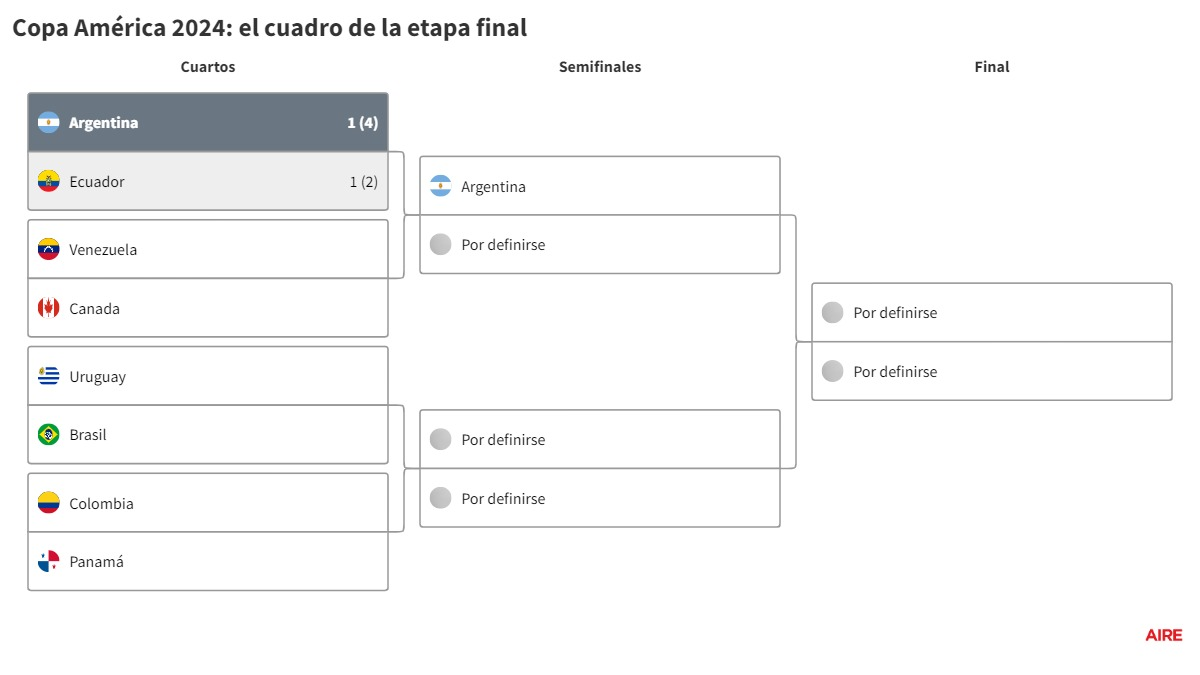Viewport: 1200px width, 675px height.
Task: Select the Semifinales column header
Action: pos(600,67)
